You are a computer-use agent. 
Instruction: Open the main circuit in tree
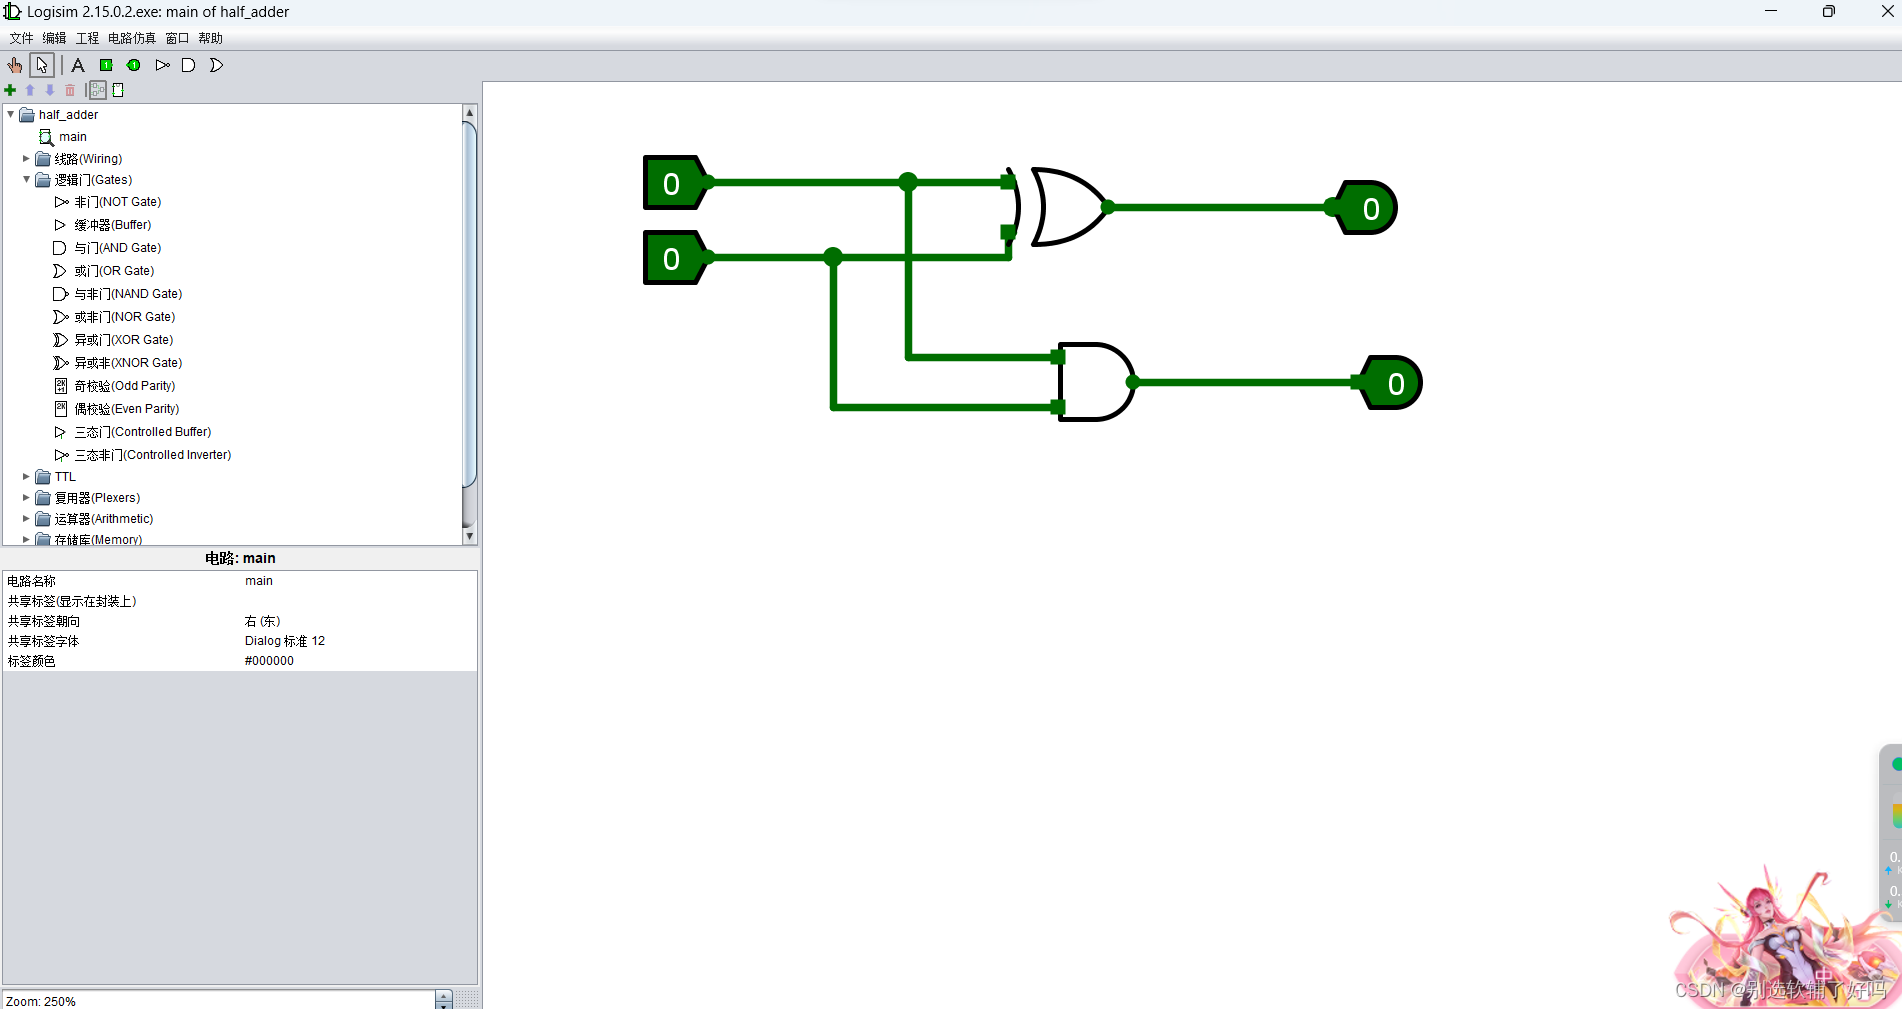(x=72, y=137)
